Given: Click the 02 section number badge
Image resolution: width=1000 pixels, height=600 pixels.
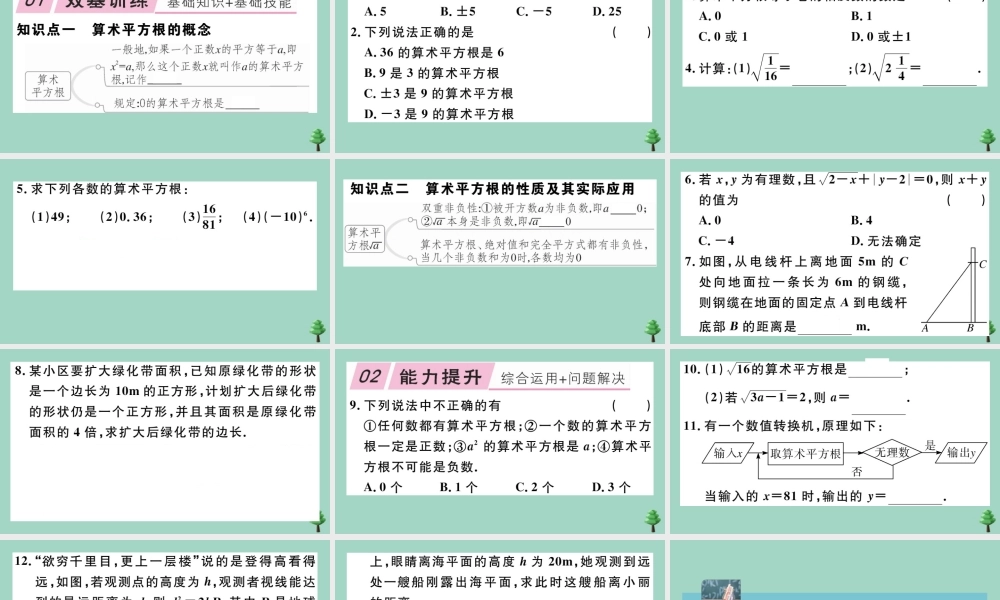Looking at the screenshot, I should (x=369, y=376).
